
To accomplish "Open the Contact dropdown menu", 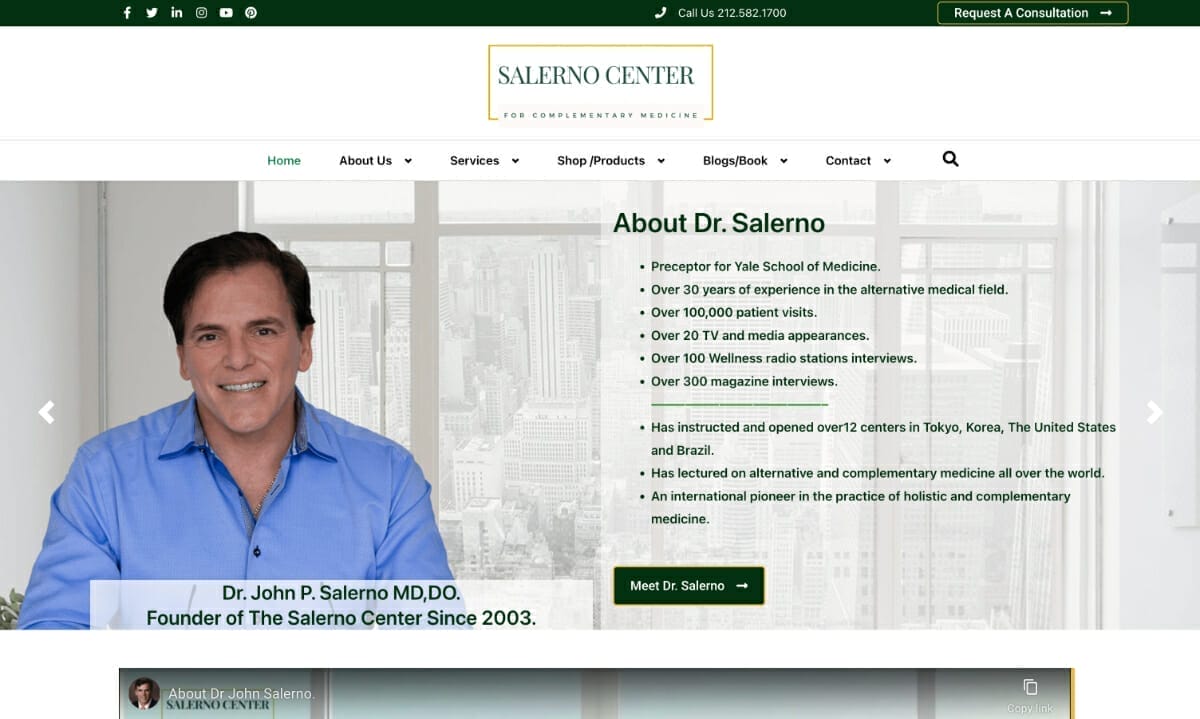I will pyautogui.click(x=849, y=160).
